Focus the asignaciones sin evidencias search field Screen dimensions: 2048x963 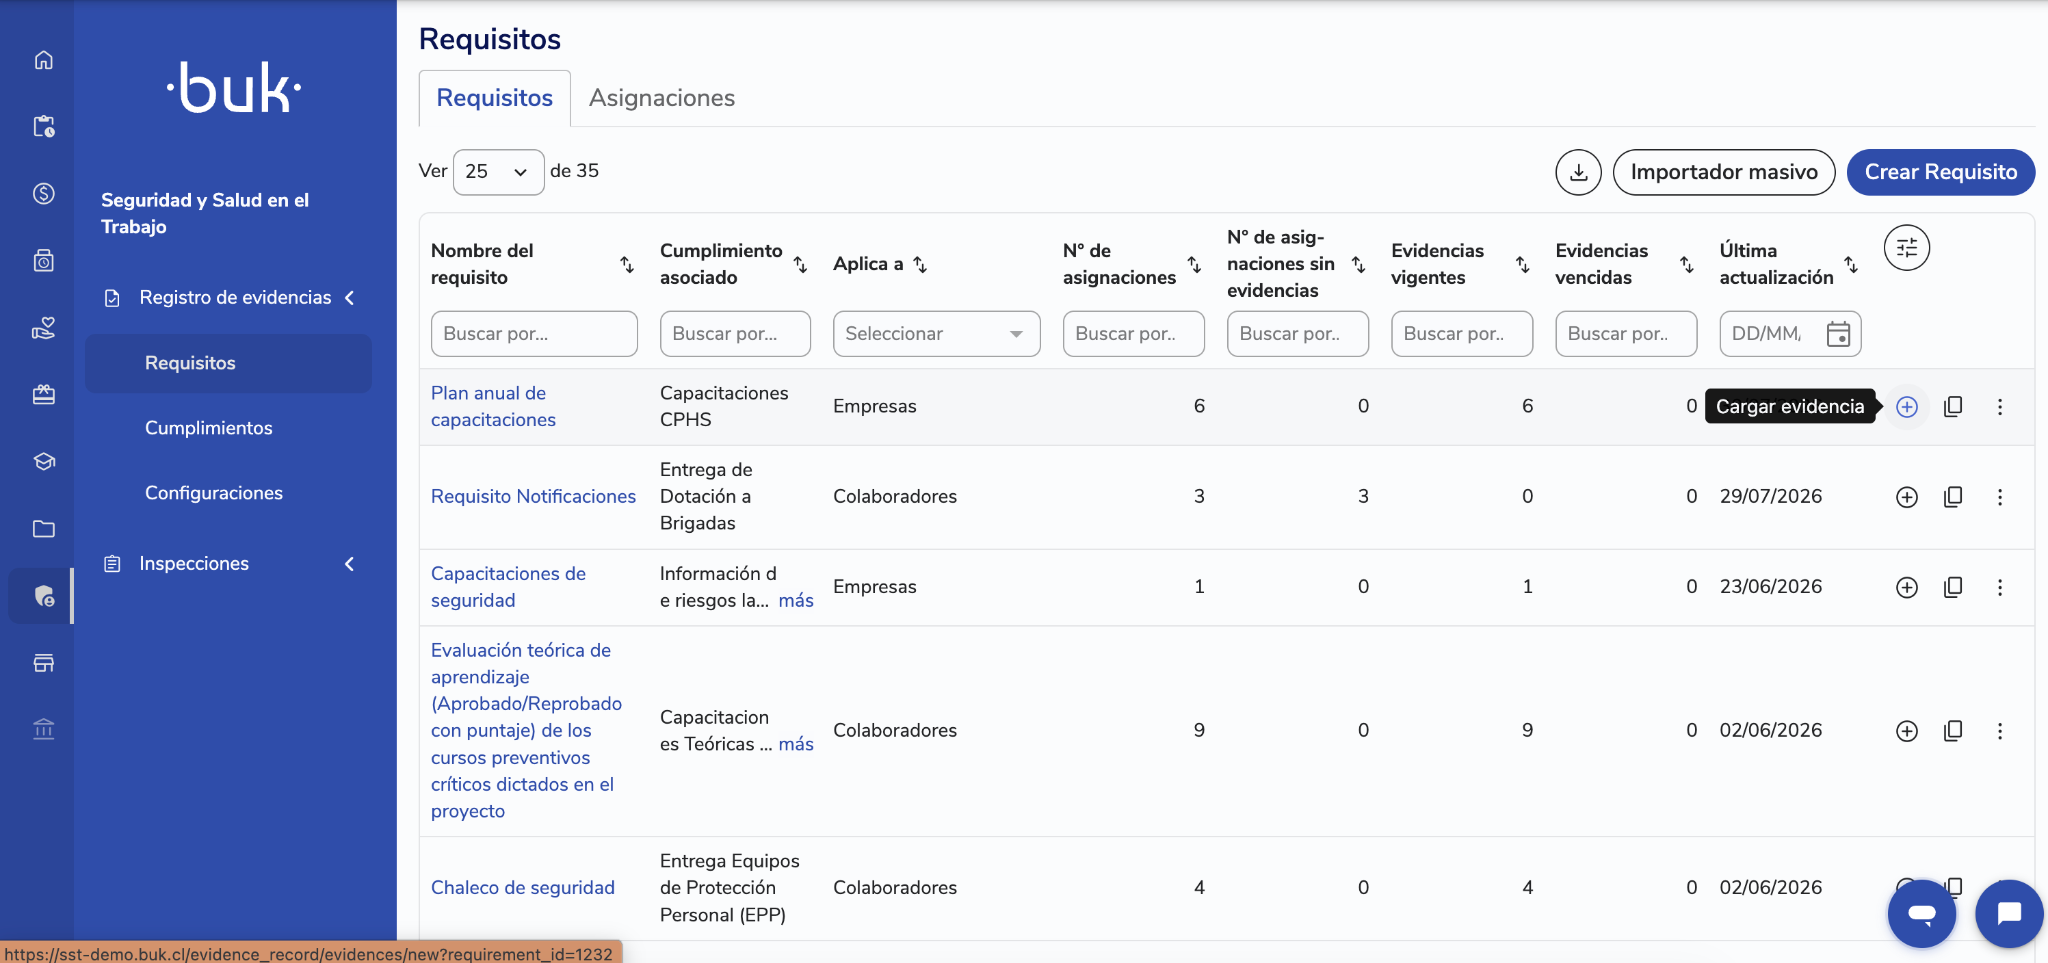point(1298,334)
